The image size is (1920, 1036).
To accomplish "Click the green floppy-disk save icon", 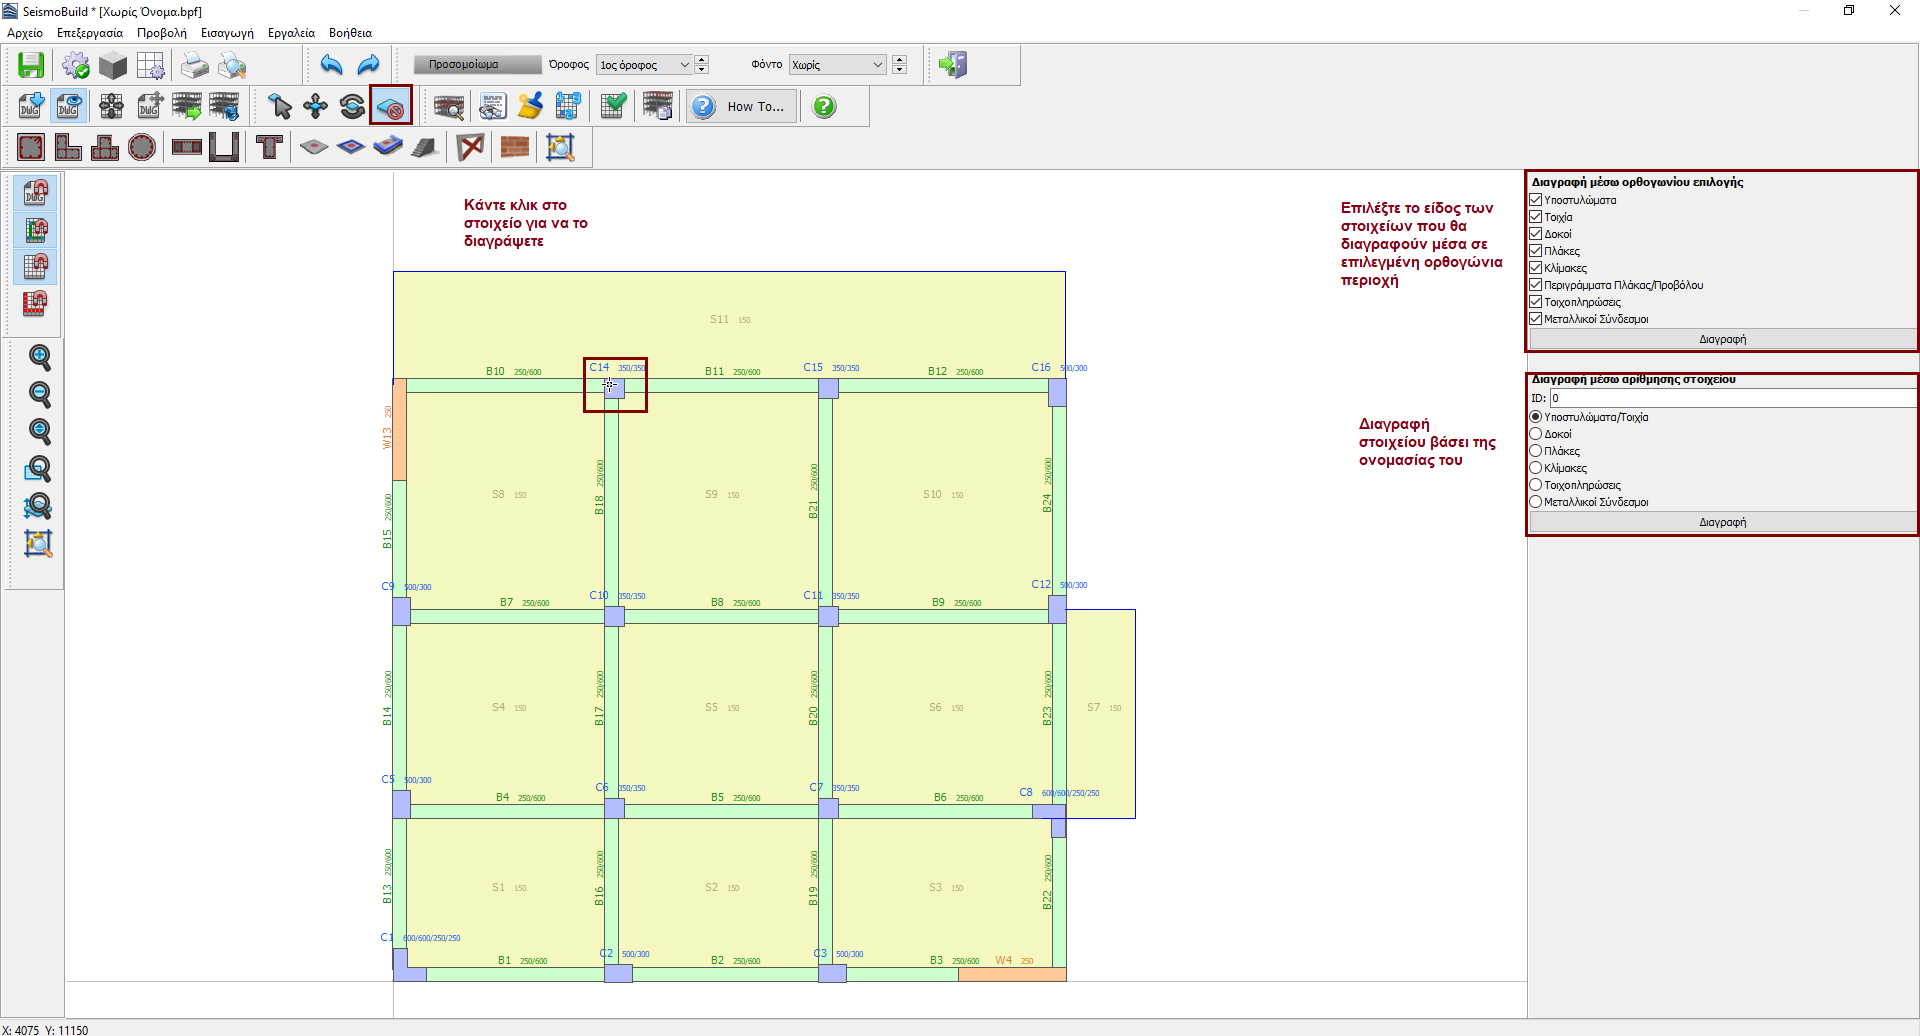I will (x=31, y=65).
